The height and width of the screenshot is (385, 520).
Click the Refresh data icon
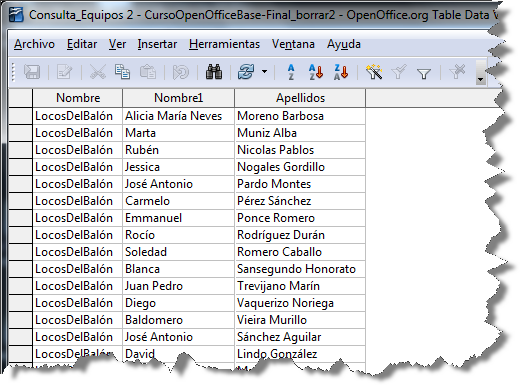click(x=246, y=72)
